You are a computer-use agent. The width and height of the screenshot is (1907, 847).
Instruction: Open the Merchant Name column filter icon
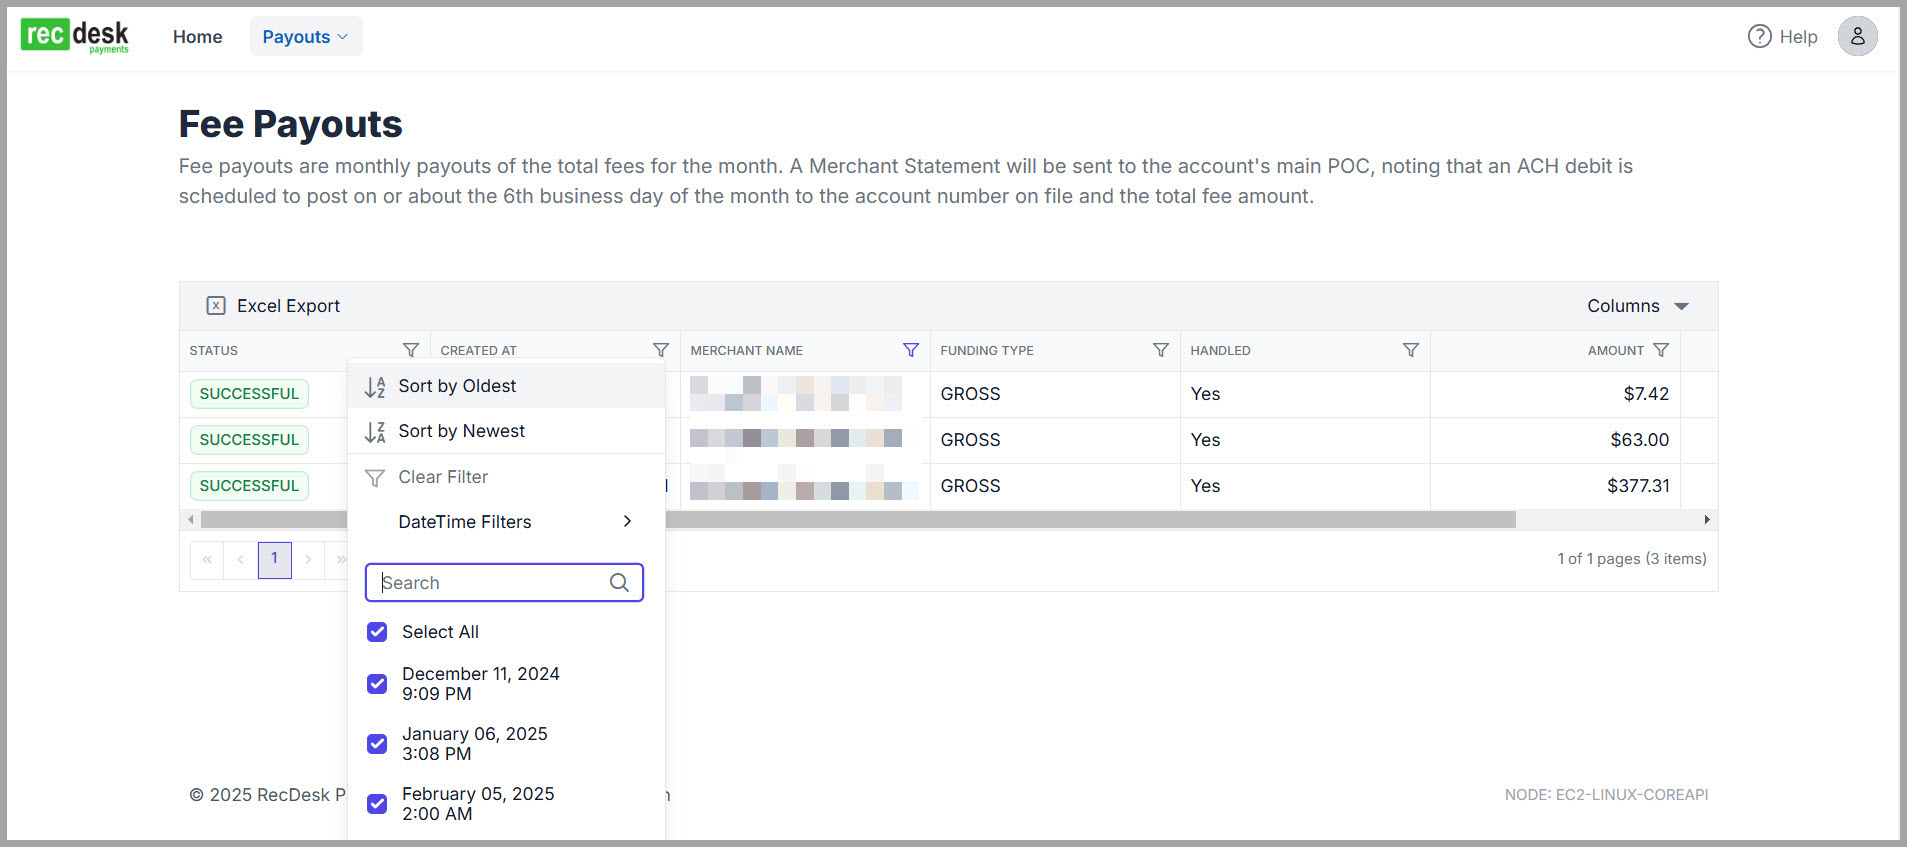pyautogui.click(x=910, y=350)
